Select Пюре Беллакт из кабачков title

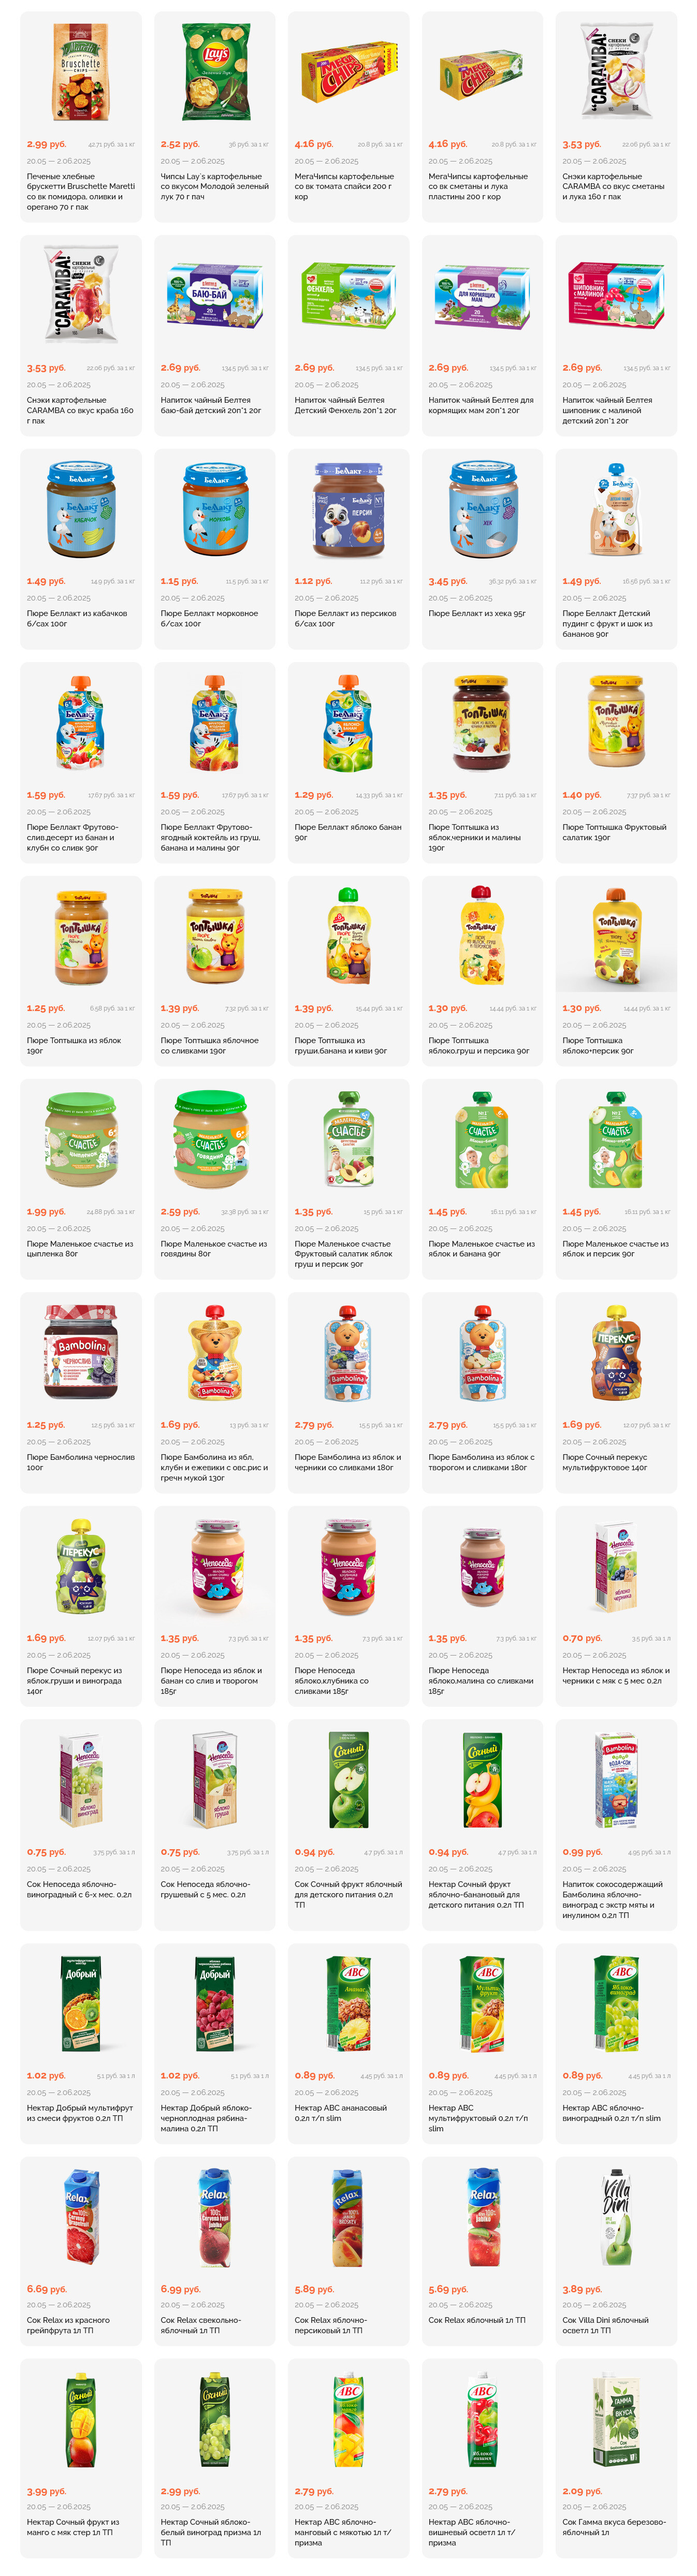click(77, 618)
